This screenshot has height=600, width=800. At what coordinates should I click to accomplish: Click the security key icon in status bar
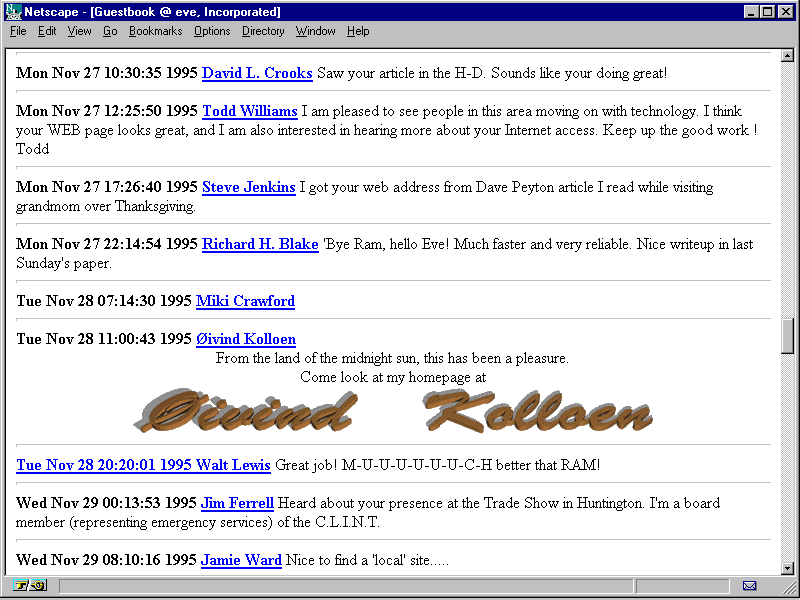click(x=31, y=586)
